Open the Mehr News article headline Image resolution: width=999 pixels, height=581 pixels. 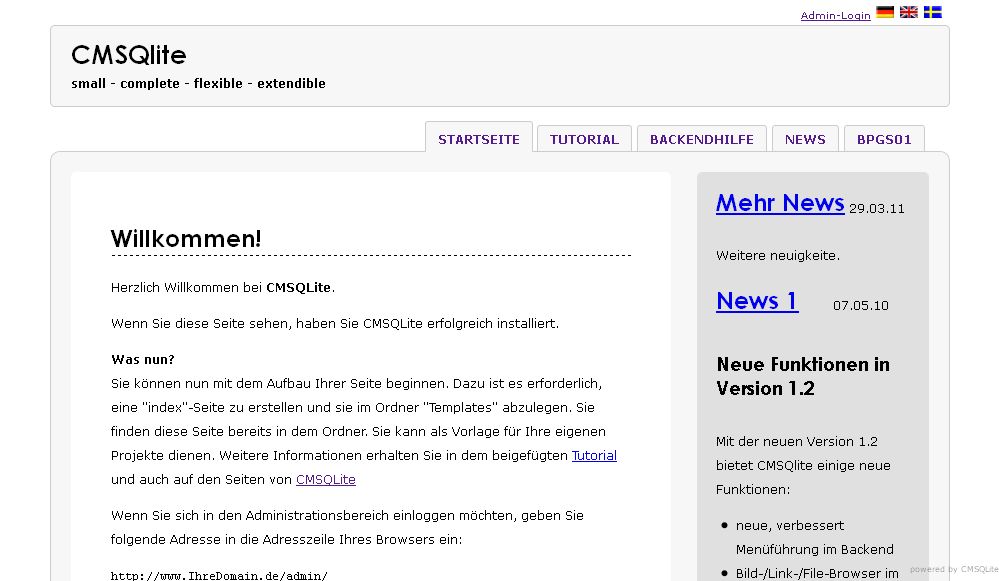click(x=780, y=203)
